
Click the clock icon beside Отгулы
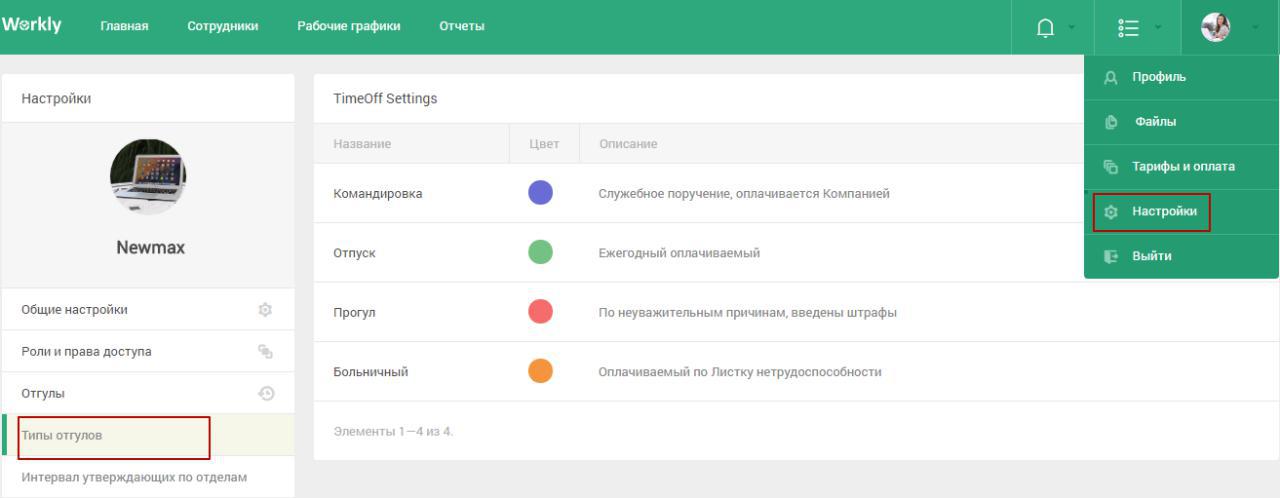266,394
